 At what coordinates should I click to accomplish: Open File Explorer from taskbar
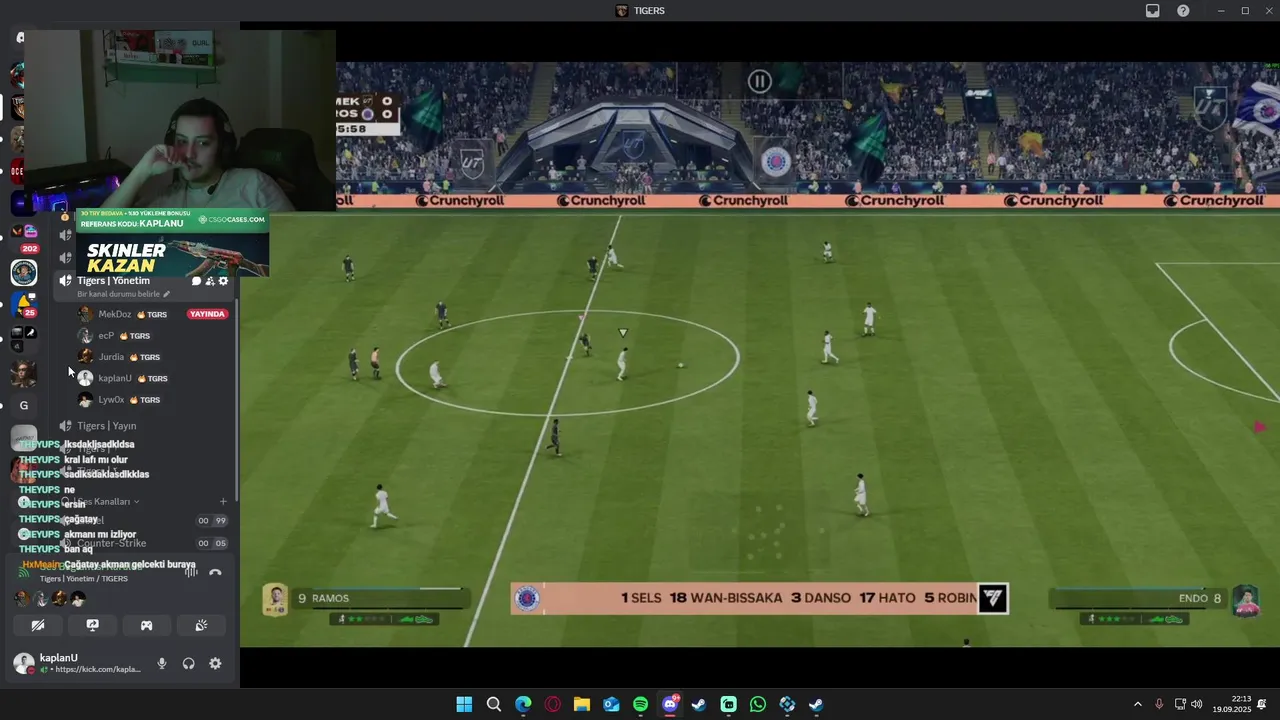click(582, 704)
